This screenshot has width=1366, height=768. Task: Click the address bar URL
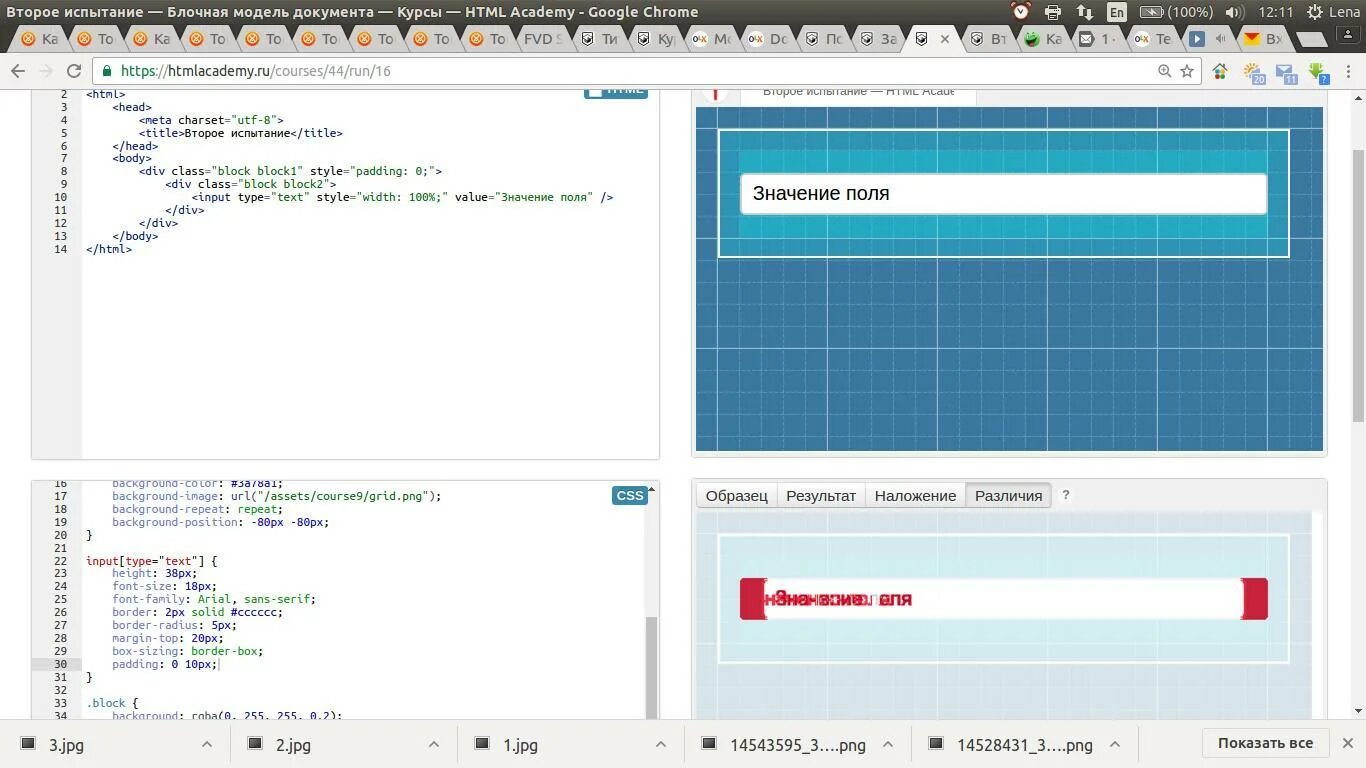[256, 71]
